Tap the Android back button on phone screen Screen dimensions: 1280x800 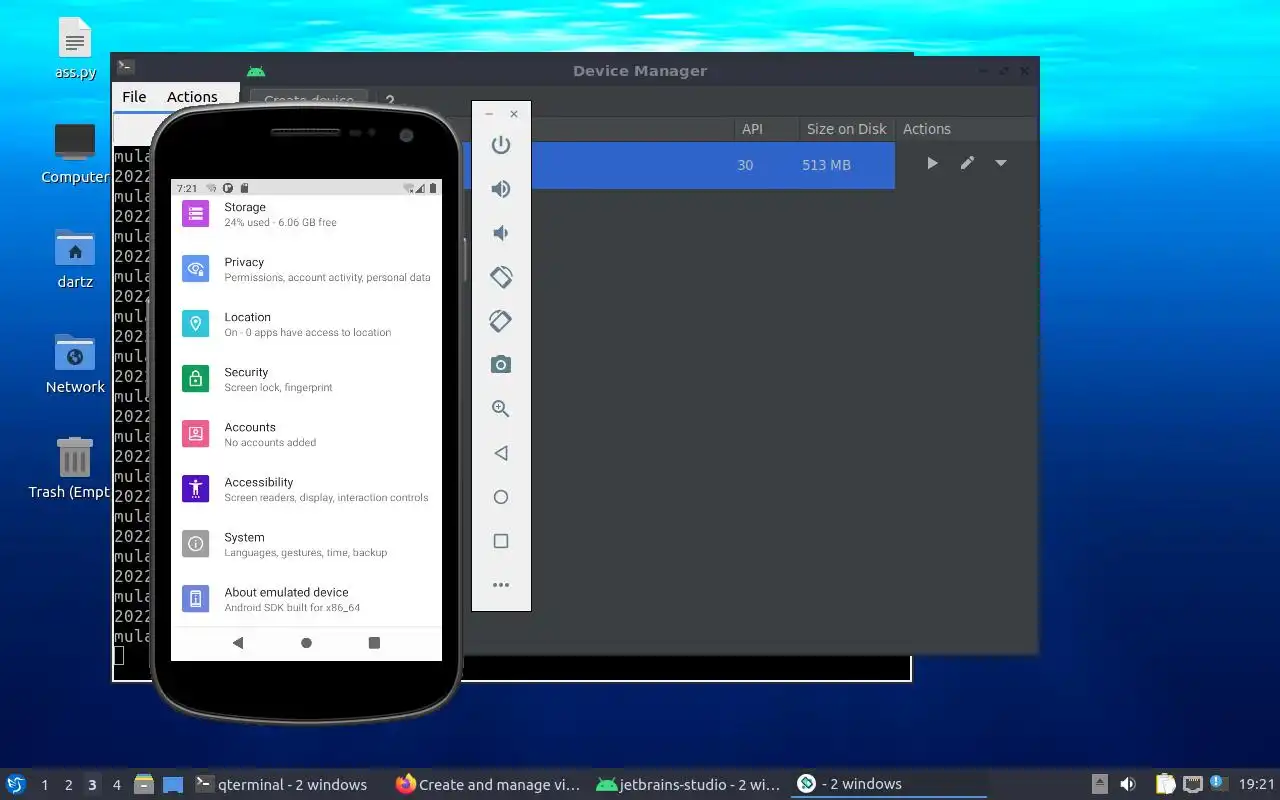tap(238, 643)
